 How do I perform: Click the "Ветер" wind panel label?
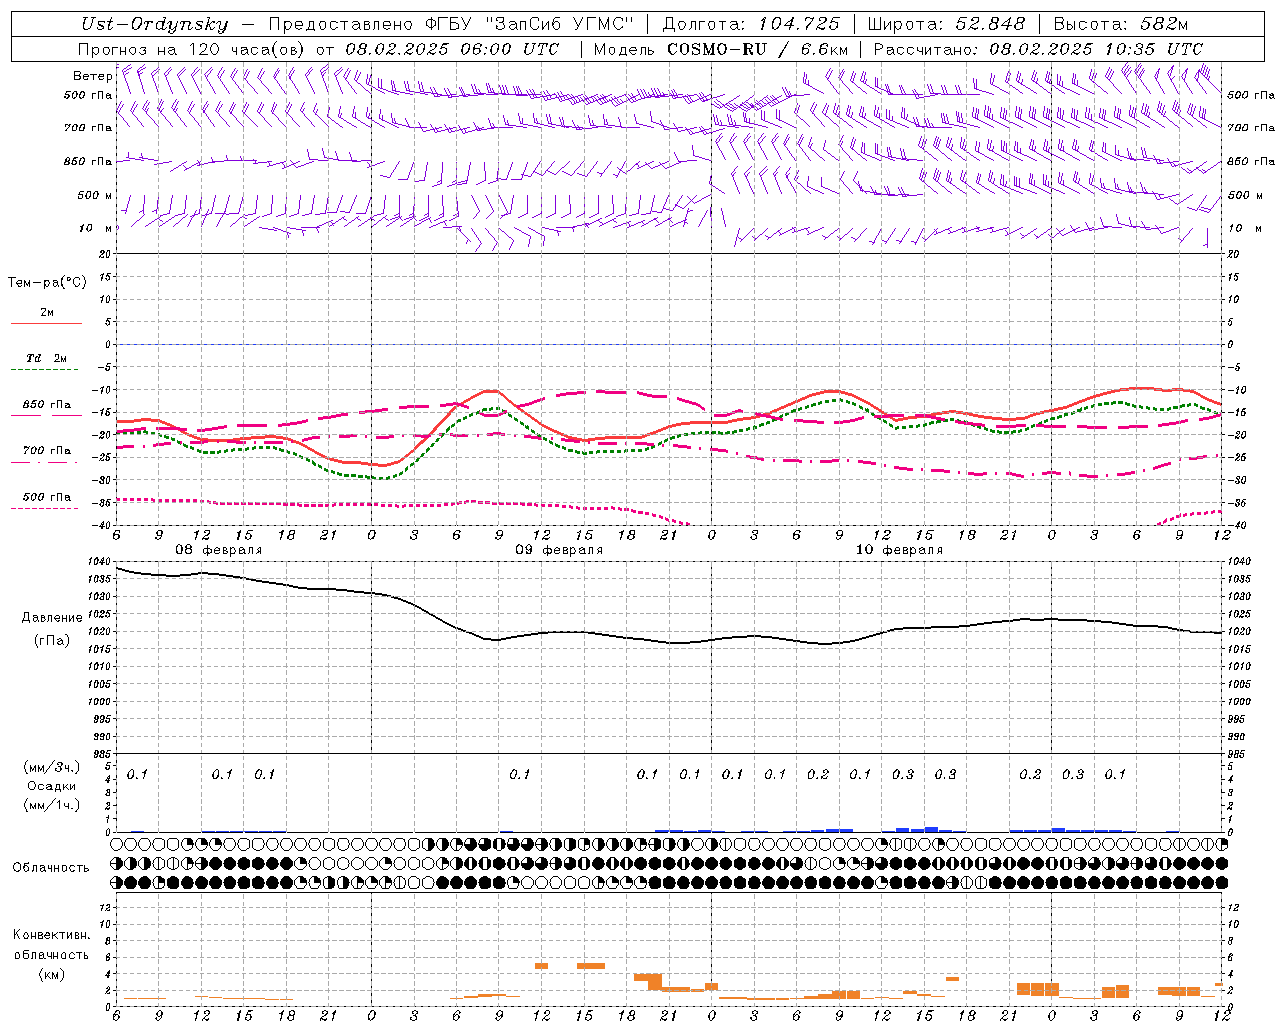(92, 76)
